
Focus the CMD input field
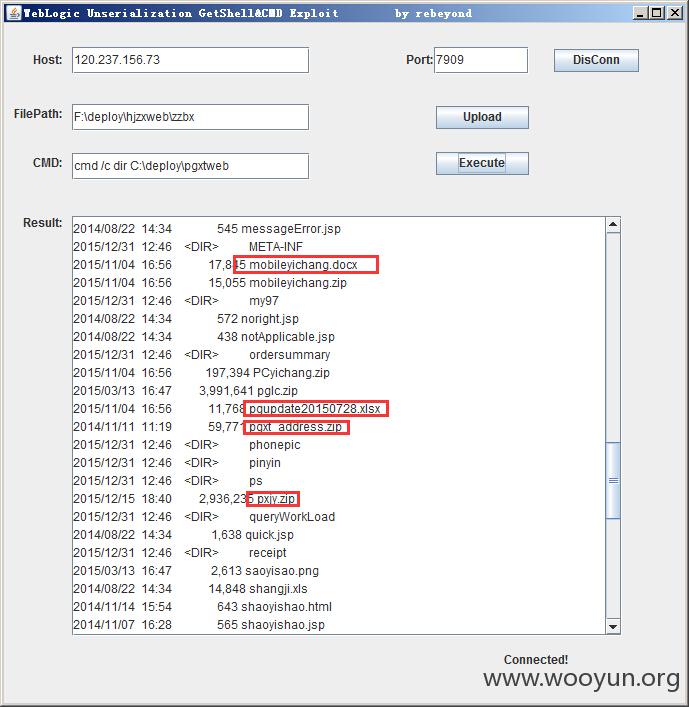click(x=190, y=166)
